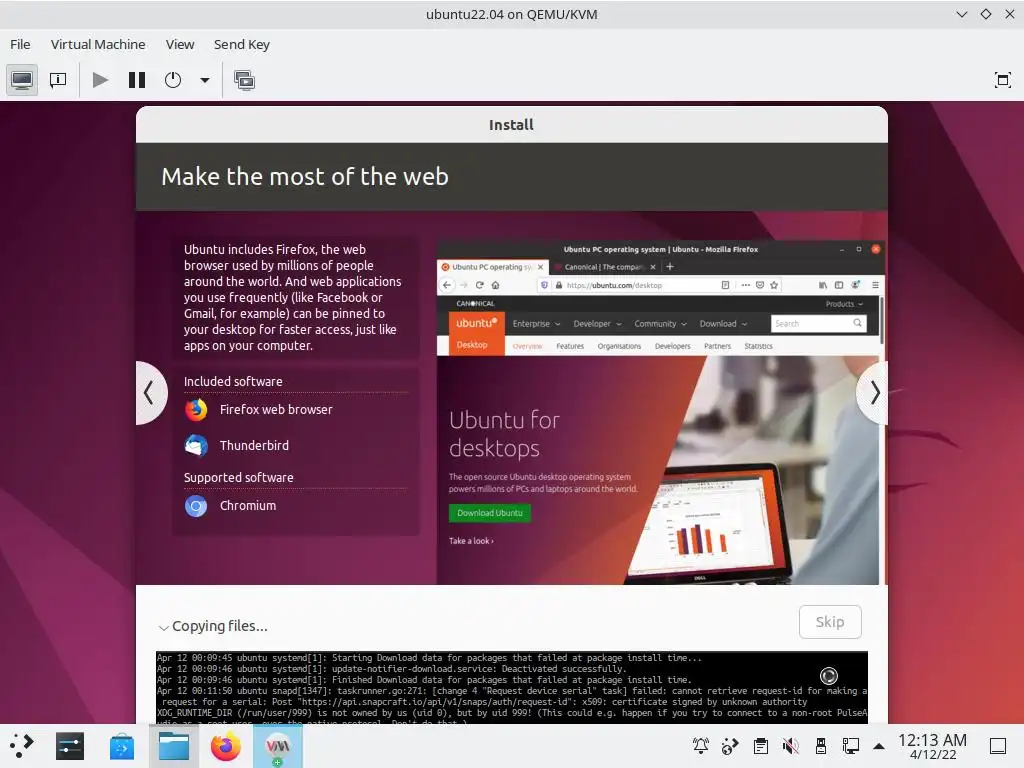Open Discover software center in taskbar
This screenshot has height=768, width=1024.
(x=121, y=746)
